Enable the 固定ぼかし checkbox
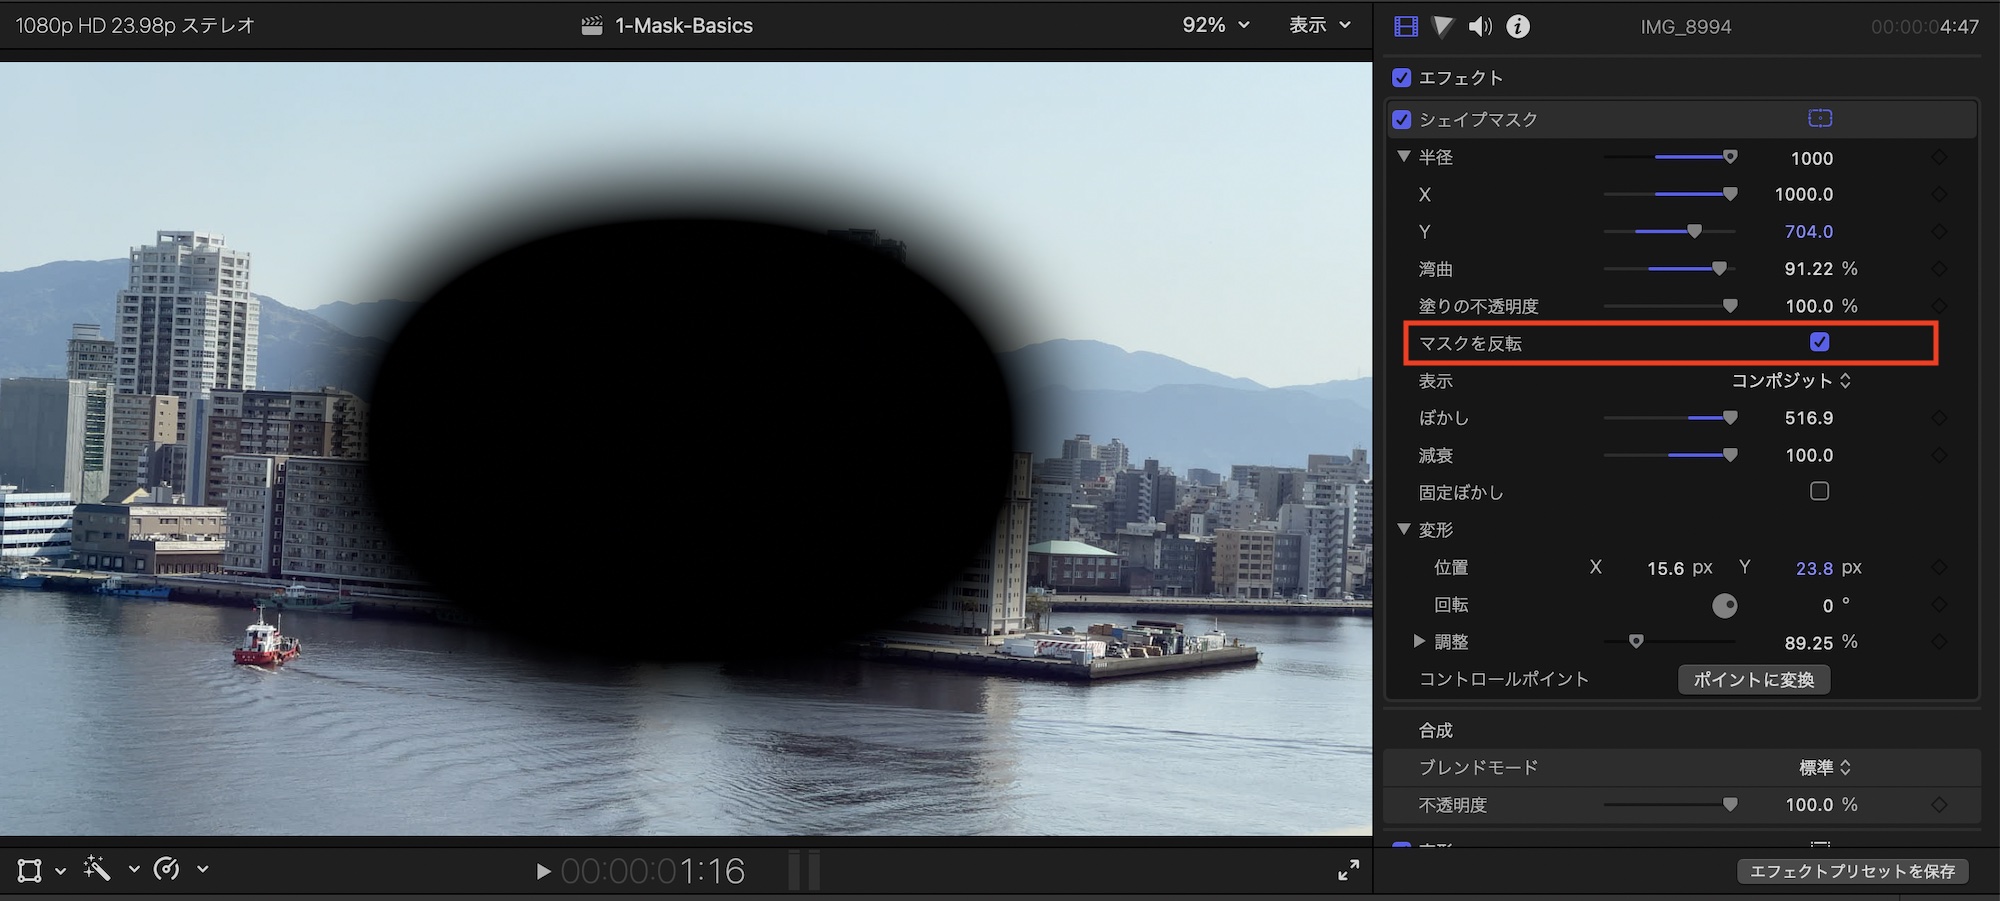The width and height of the screenshot is (2000, 901). coord(1820,491)
